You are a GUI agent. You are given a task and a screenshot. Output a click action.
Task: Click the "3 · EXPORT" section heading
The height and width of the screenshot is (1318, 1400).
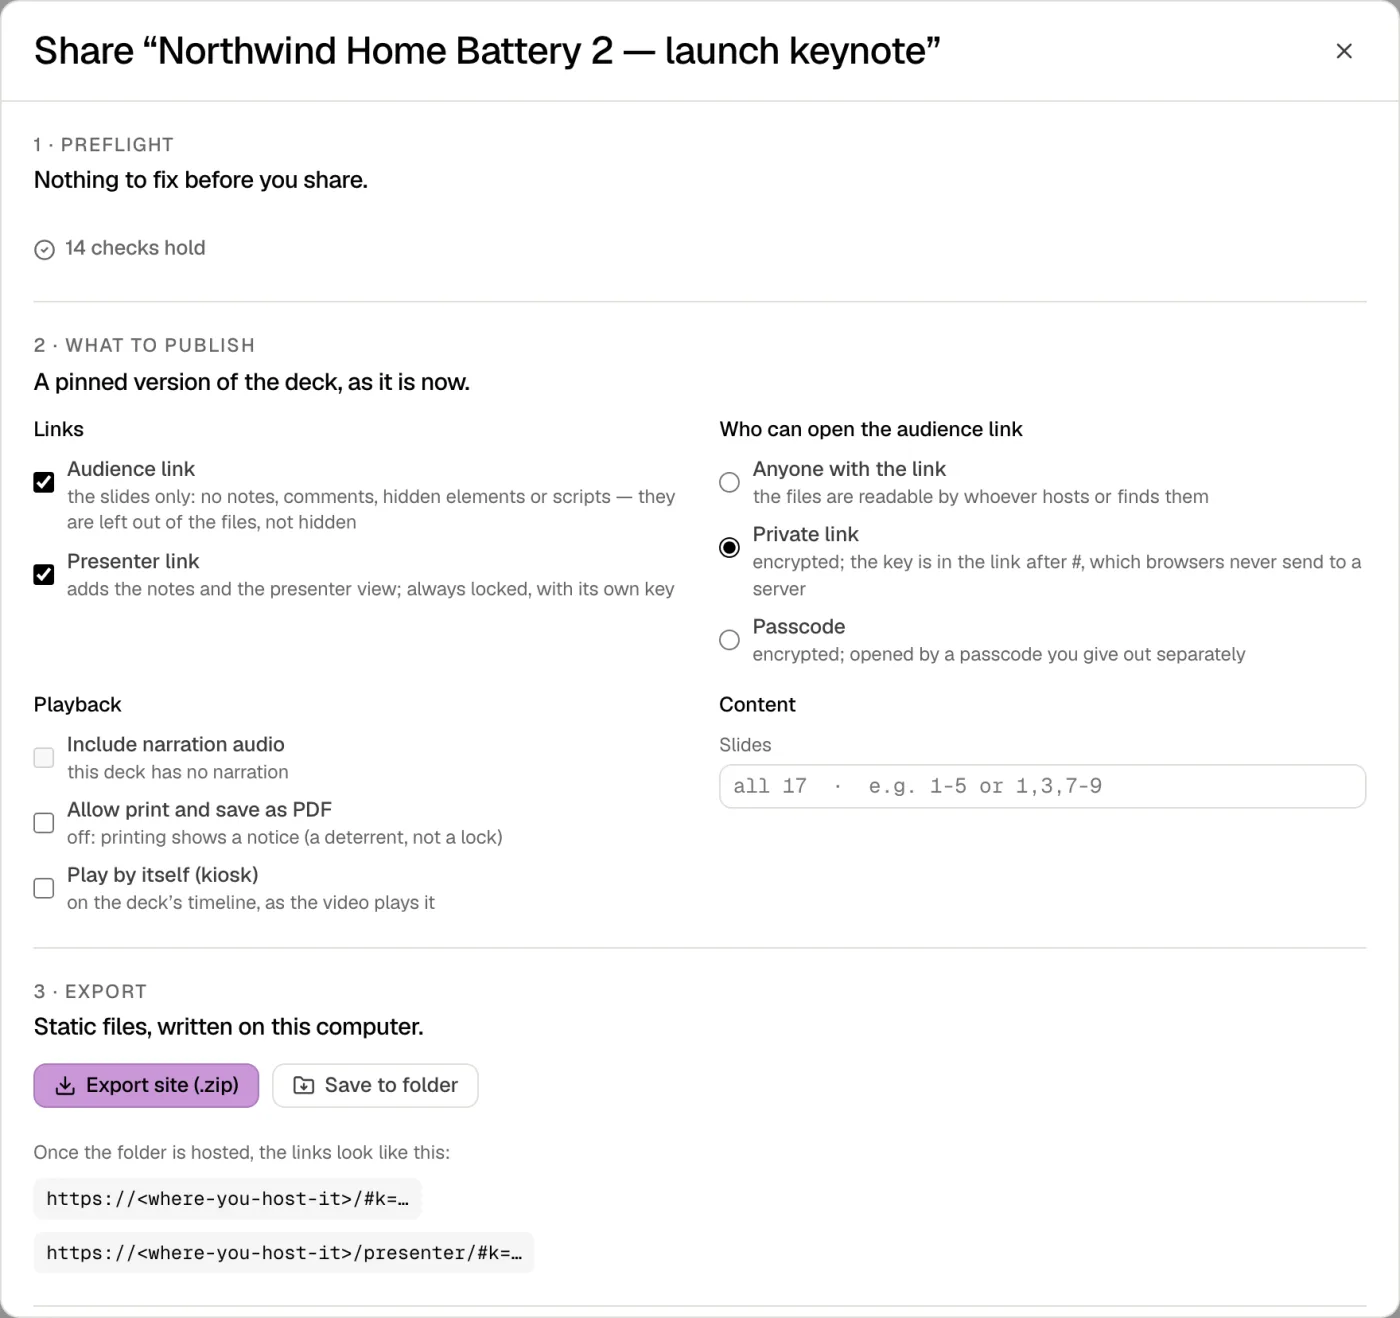(x=90, y=991)
